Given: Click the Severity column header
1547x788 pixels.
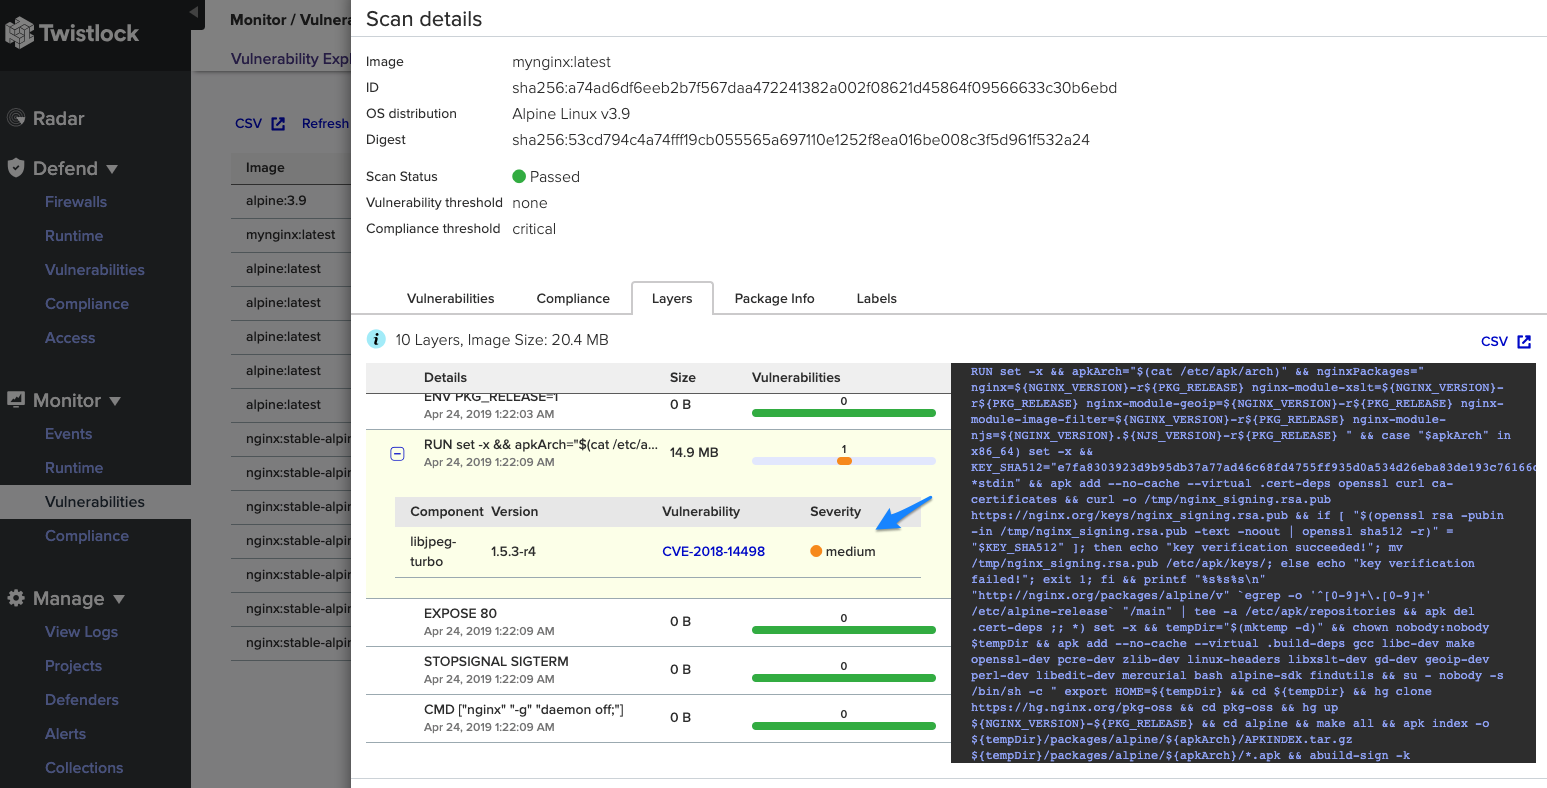Looking at the screenshot, I should tap(835, 511).
